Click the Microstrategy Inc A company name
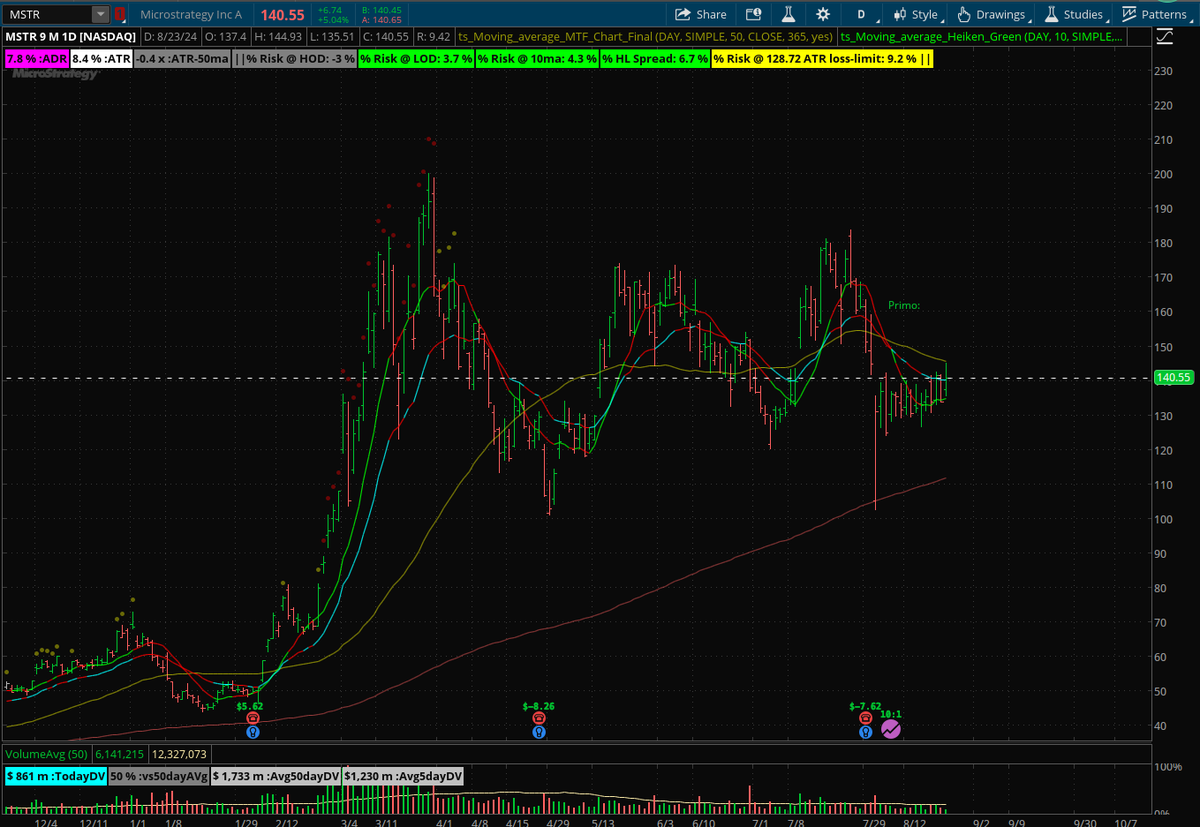This screenshot has width=1200, height=827. pos(191,15)
